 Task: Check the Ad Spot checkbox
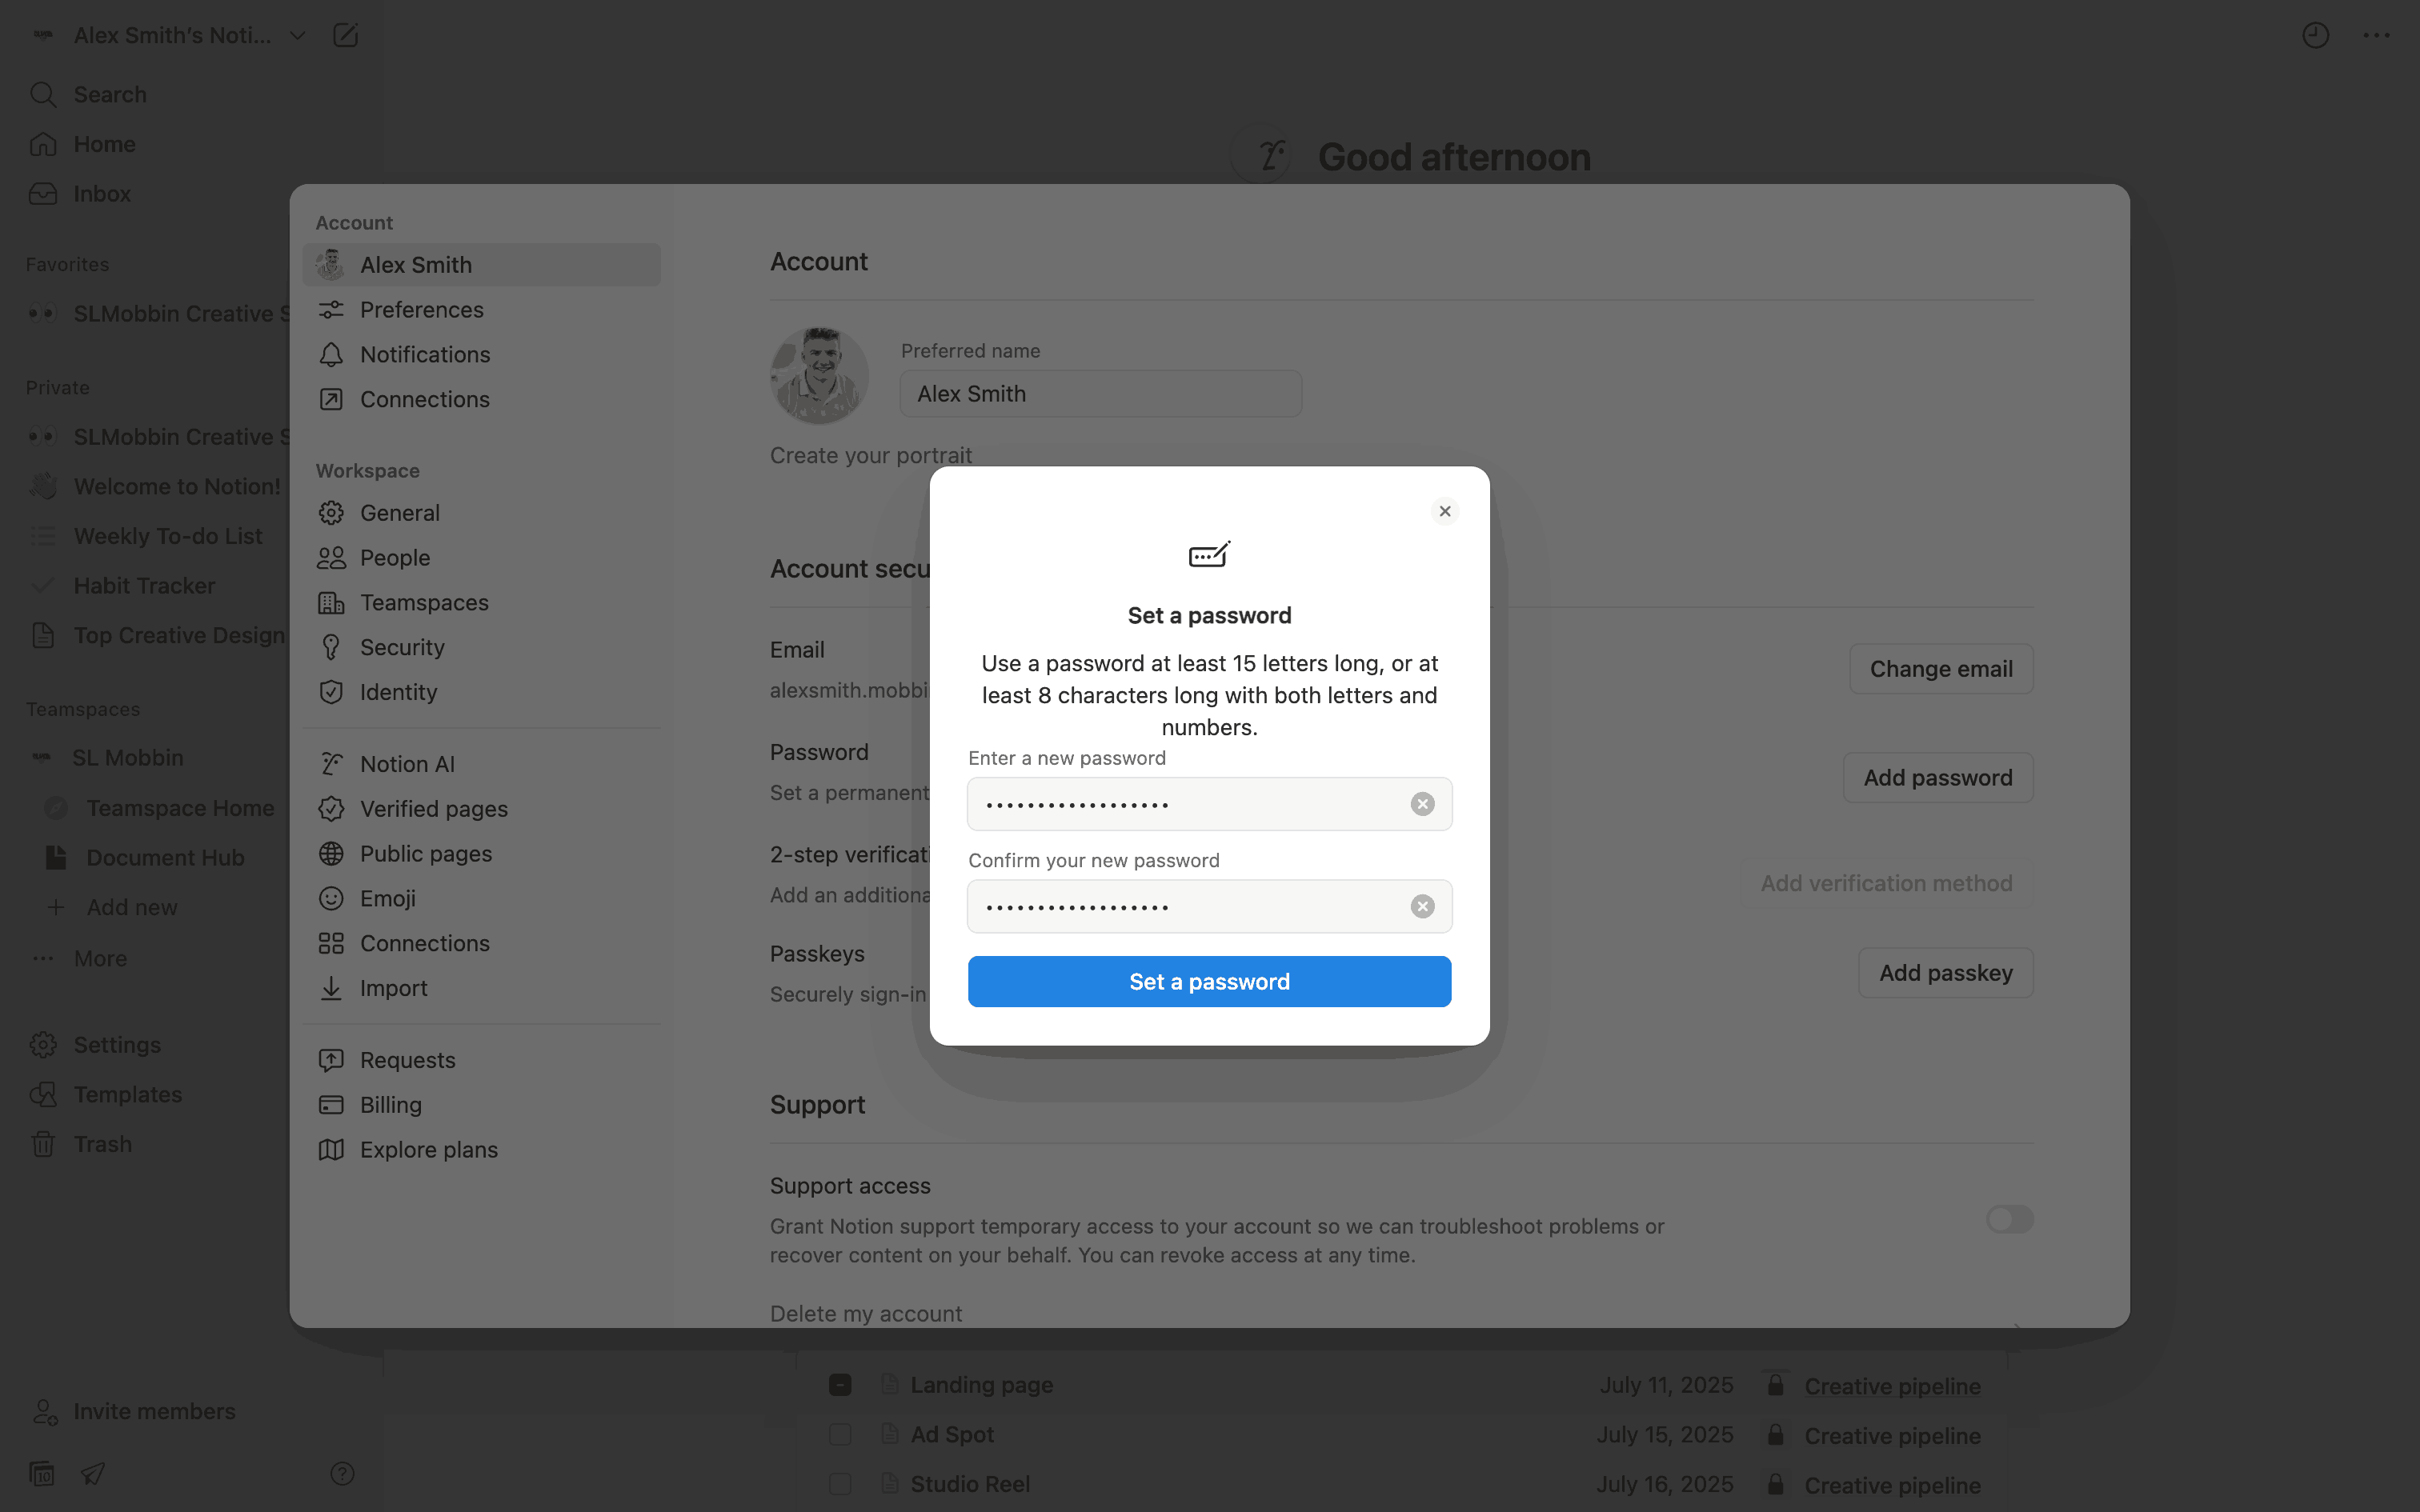[x=840, y=1434]
